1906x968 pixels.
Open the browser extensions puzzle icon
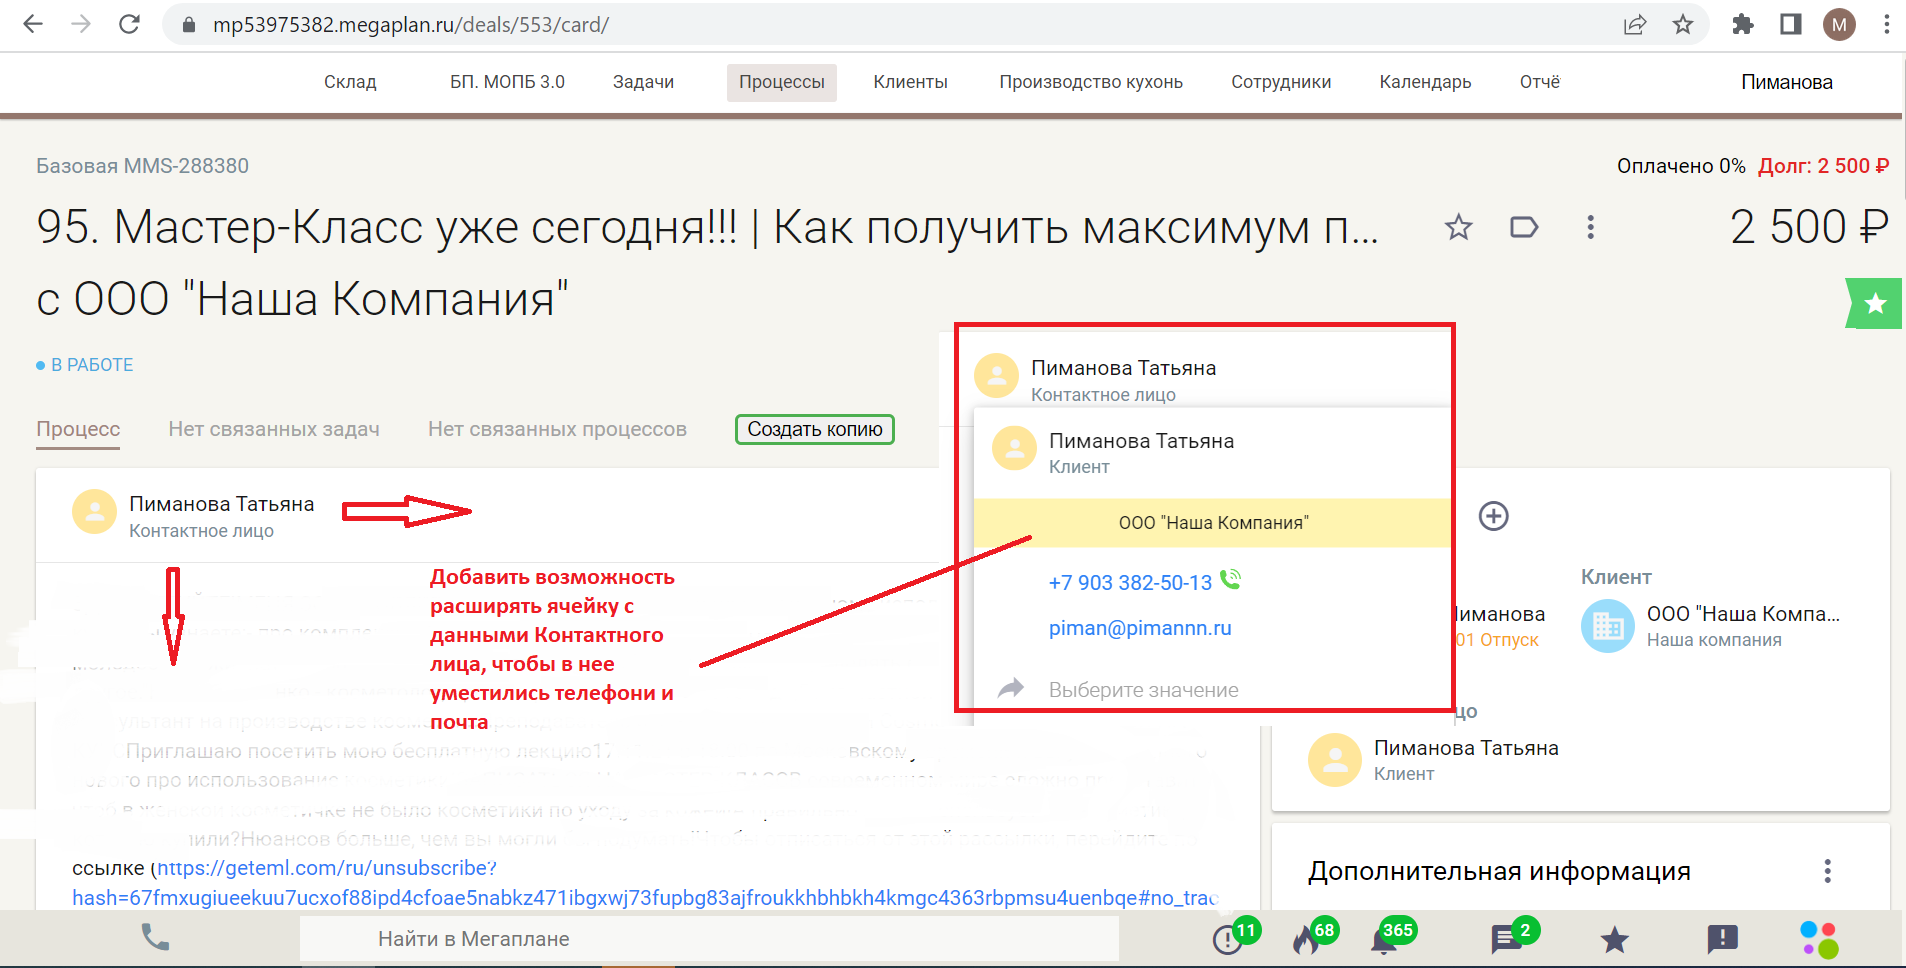pos(1743,25)
